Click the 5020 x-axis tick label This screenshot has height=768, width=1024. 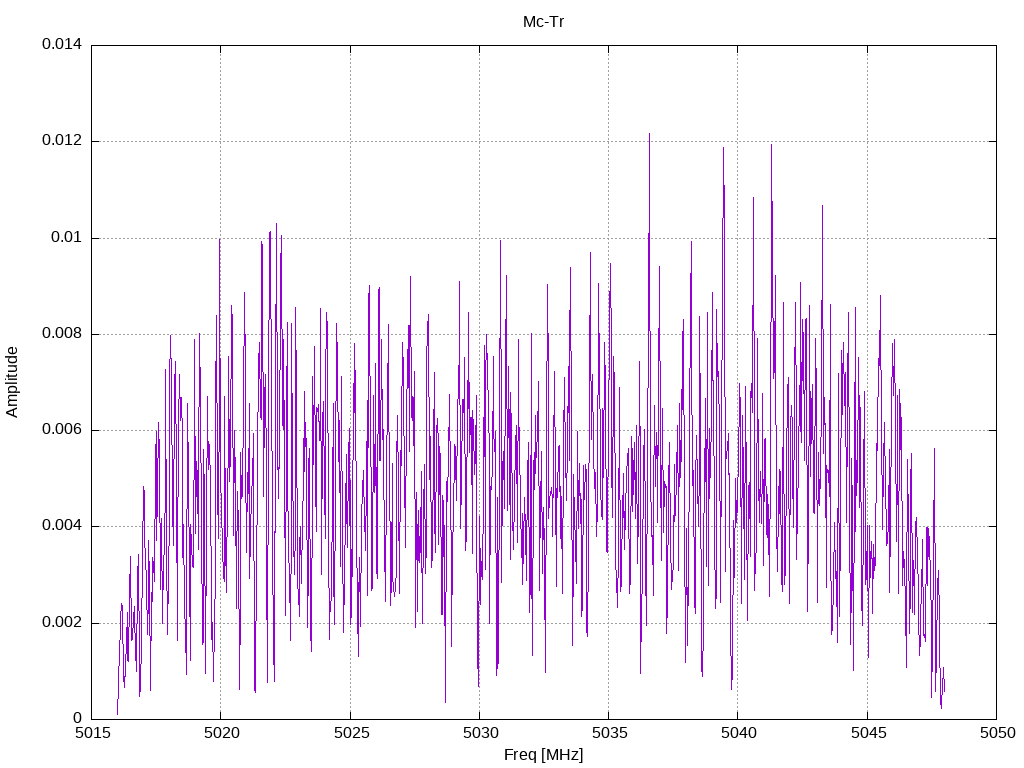pos(221,733)
